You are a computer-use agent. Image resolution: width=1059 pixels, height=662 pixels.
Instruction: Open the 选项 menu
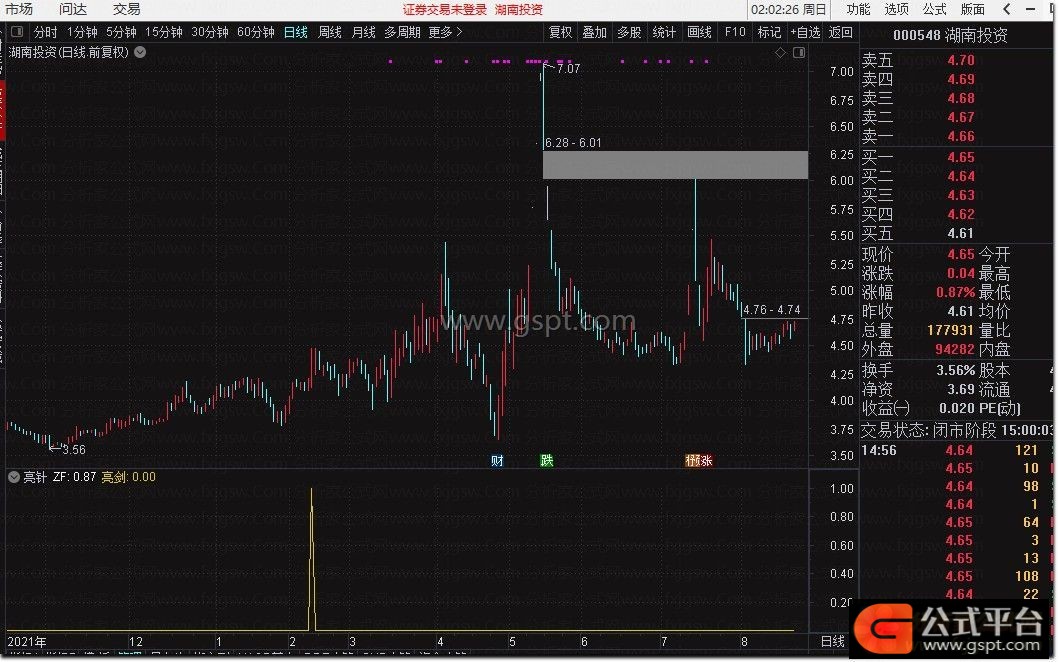tap(896, 9)
